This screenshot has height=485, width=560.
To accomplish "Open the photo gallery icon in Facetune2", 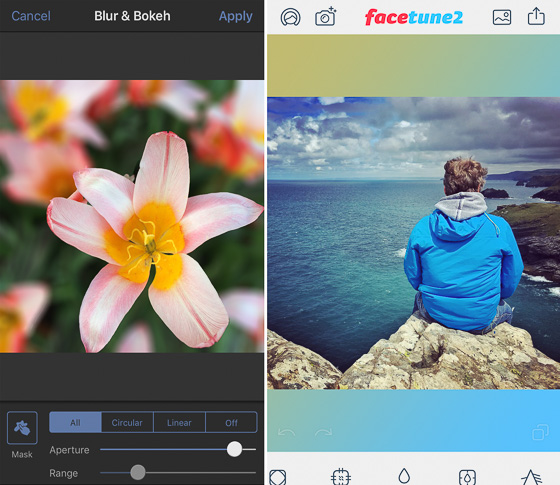I will pyautogui.click(x=502, y=17).
